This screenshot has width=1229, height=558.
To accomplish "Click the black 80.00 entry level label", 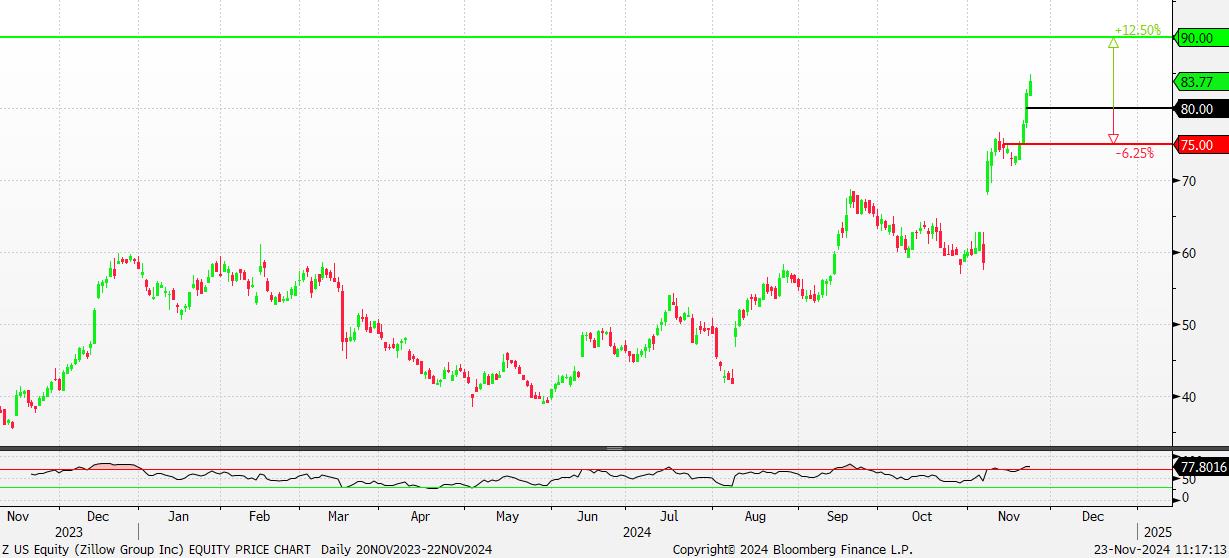I will [x=1197, y=109].
